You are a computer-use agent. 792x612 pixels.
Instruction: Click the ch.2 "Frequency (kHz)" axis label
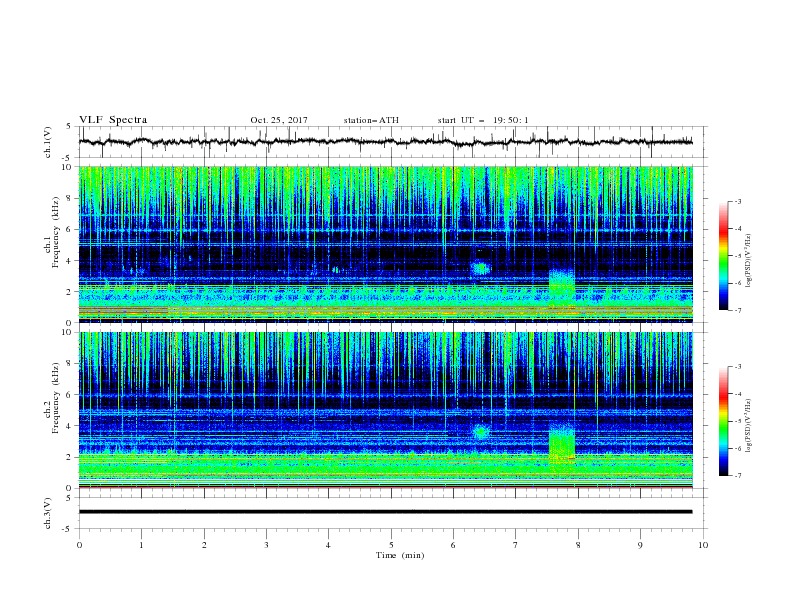(56, 398)
